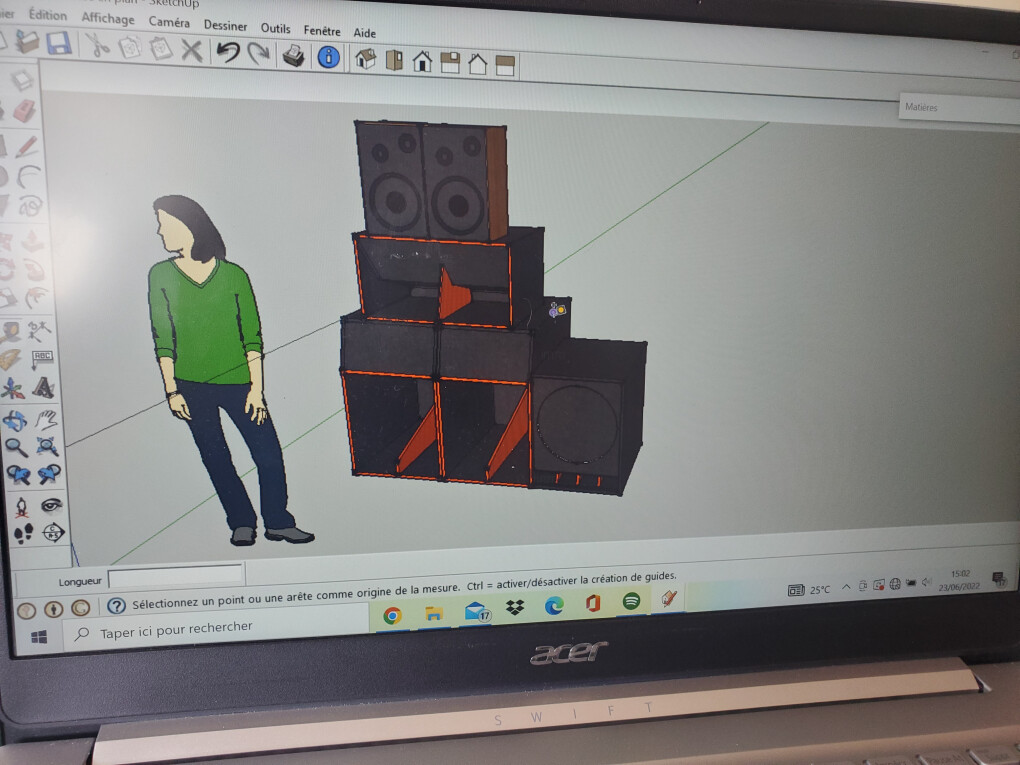Select the Look Around eye tool
Viewport: 1020px width, 765px height.
click(x=51, y=505)
